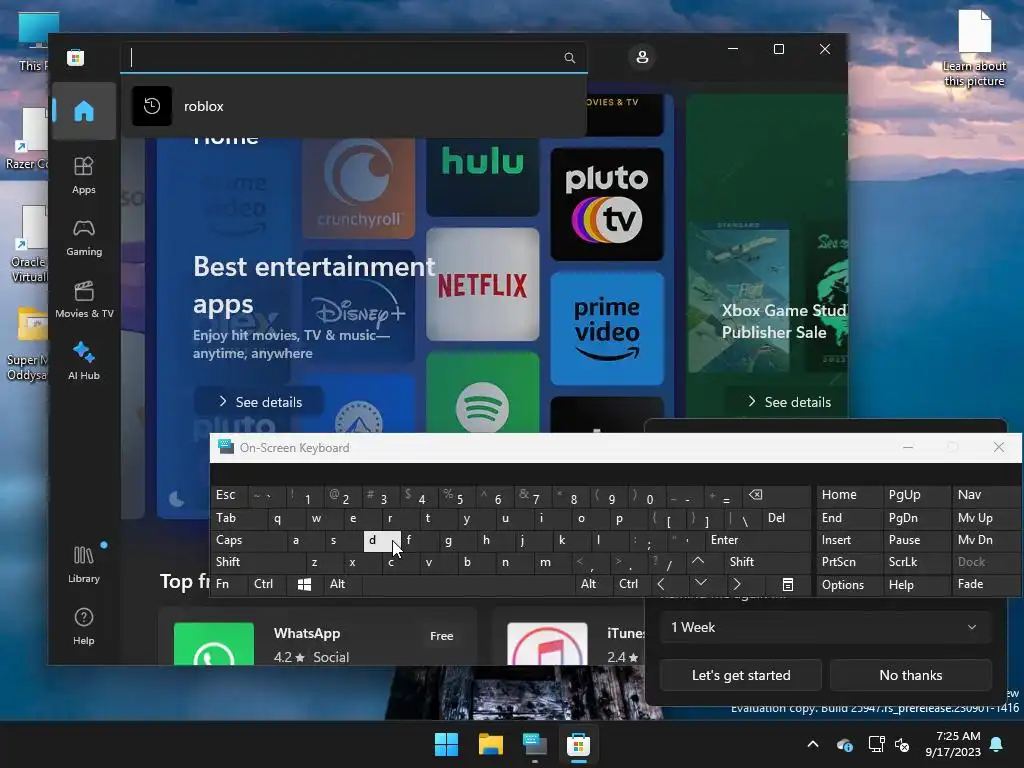Click the space bar on On-Screen Keyboard
The image size is (1024, 768).
(468, 584)
